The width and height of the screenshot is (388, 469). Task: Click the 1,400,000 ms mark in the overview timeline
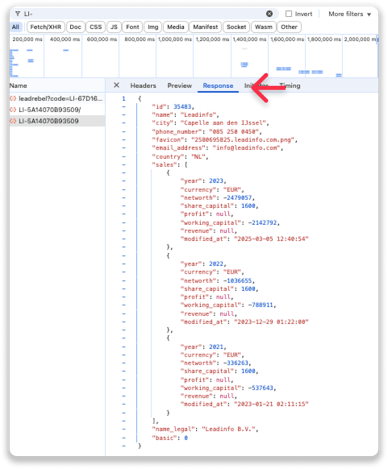(x=250, y=39)
